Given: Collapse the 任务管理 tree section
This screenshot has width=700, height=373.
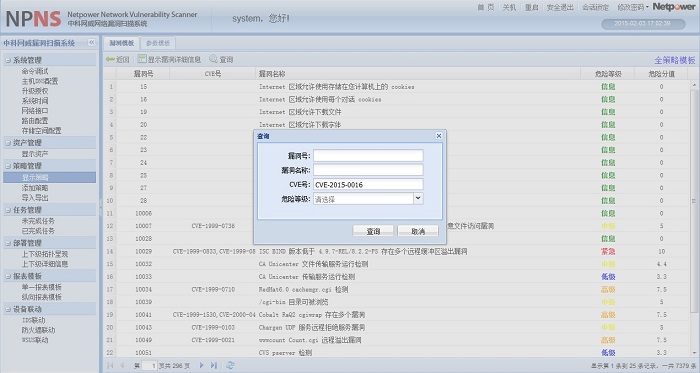Looking at the screenshot, I should (8, 210).
